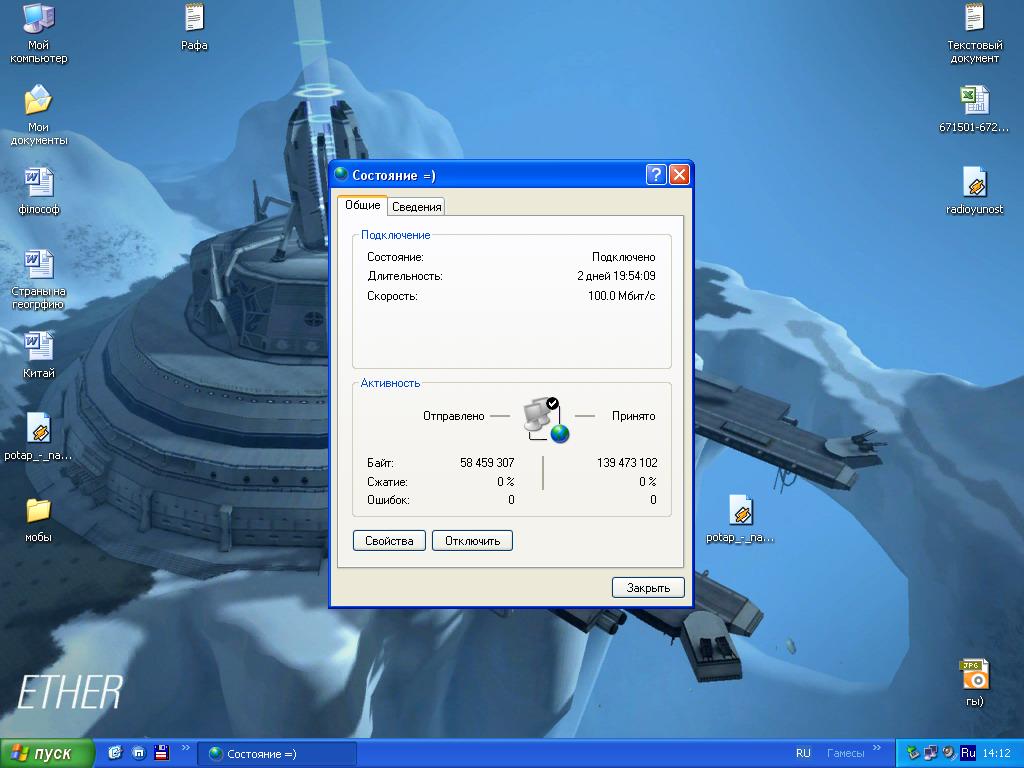Click the Длительность label
The image size is (1024, 768).
[404, 276]
